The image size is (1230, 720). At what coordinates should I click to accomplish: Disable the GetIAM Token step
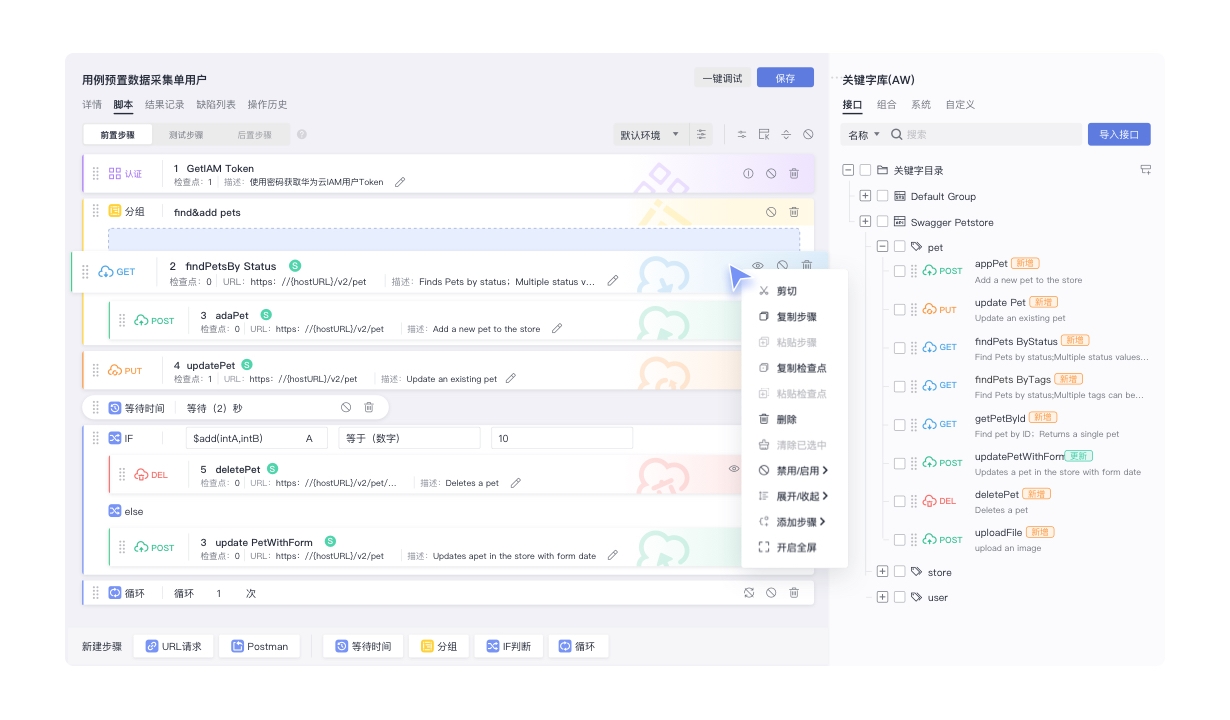pos(771,173)
